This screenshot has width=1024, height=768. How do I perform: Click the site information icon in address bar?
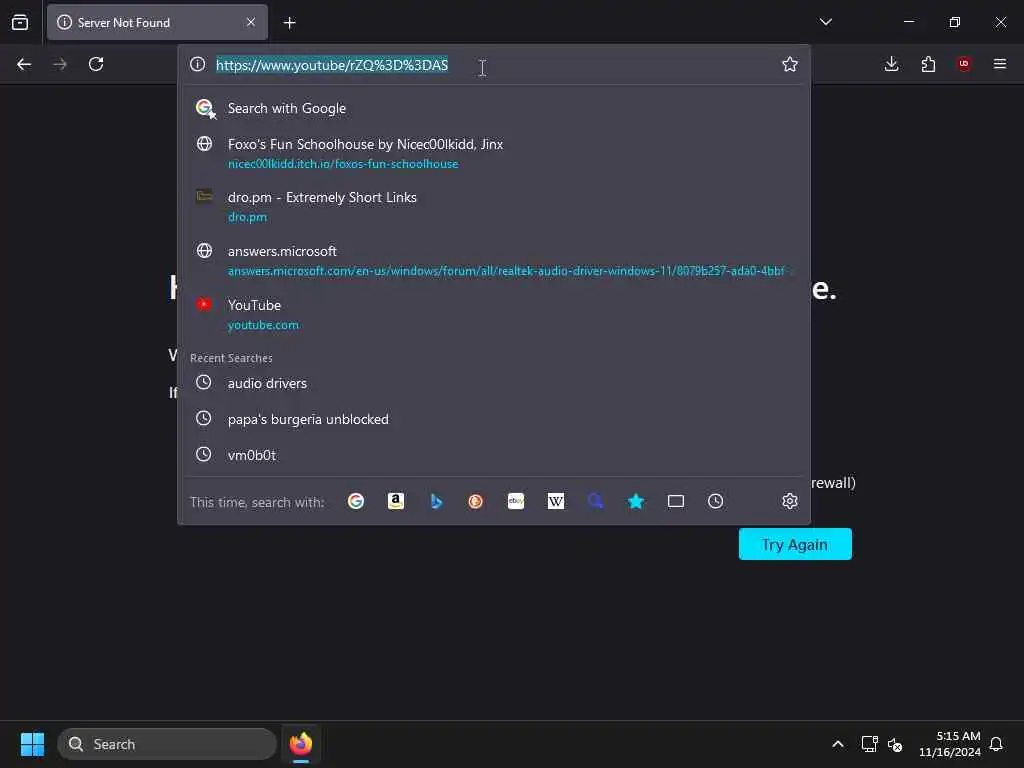click(x=197, y=64)
